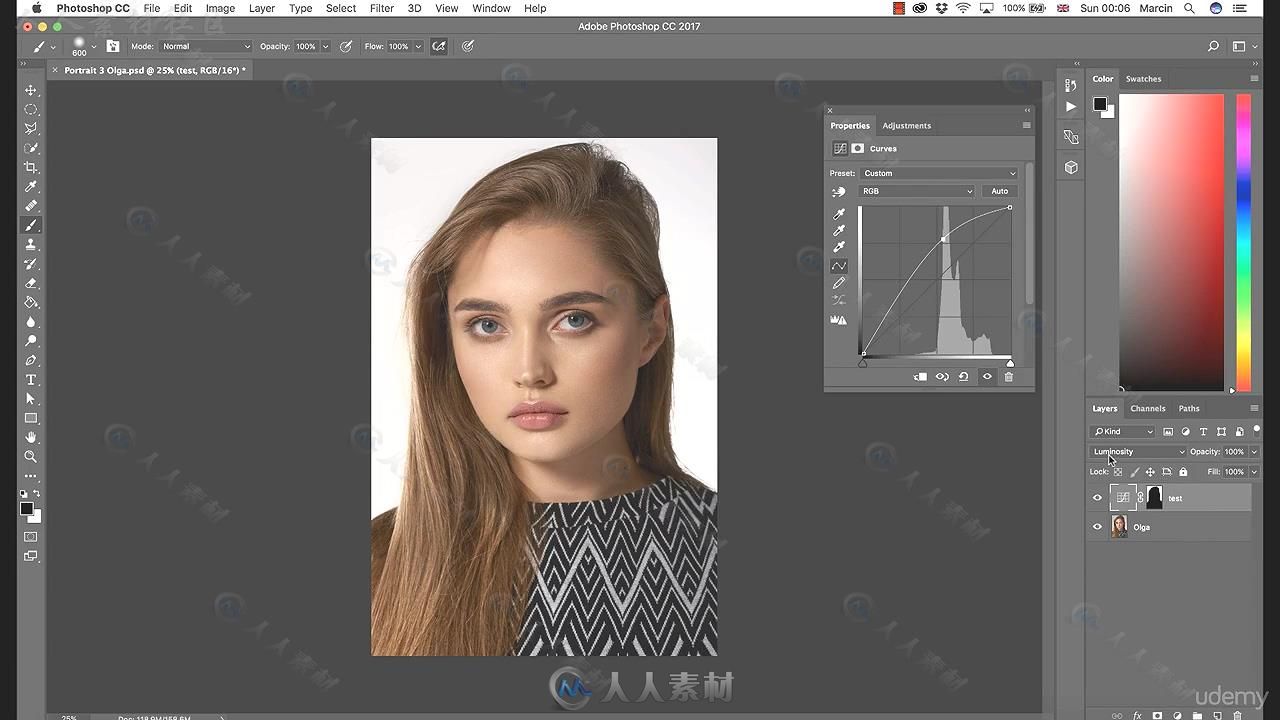Open the Image menu
Screen dimensions: 1280x720
pos(220,8)
